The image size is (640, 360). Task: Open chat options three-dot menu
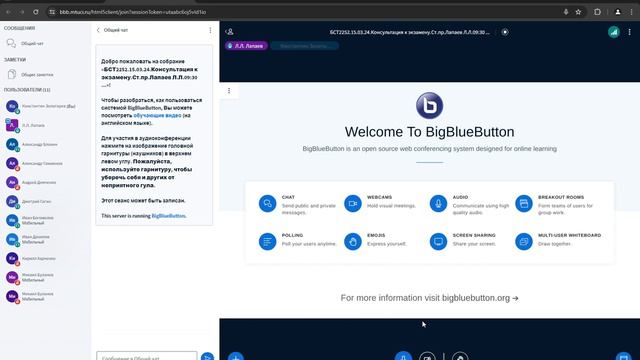[210, 30]
